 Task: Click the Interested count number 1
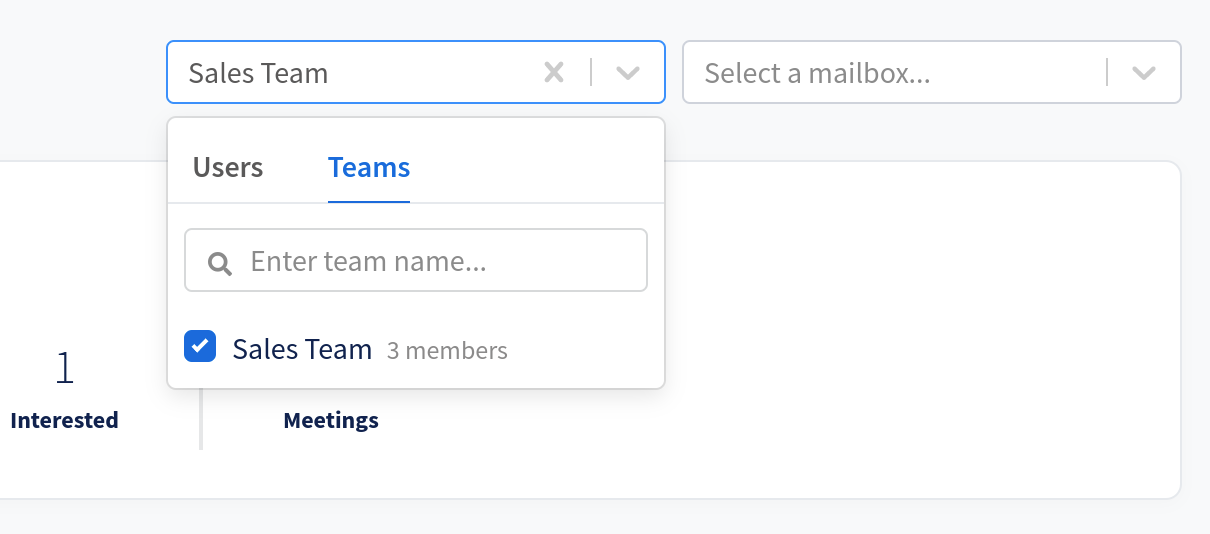pyautogui.click(x=65, y=369)
